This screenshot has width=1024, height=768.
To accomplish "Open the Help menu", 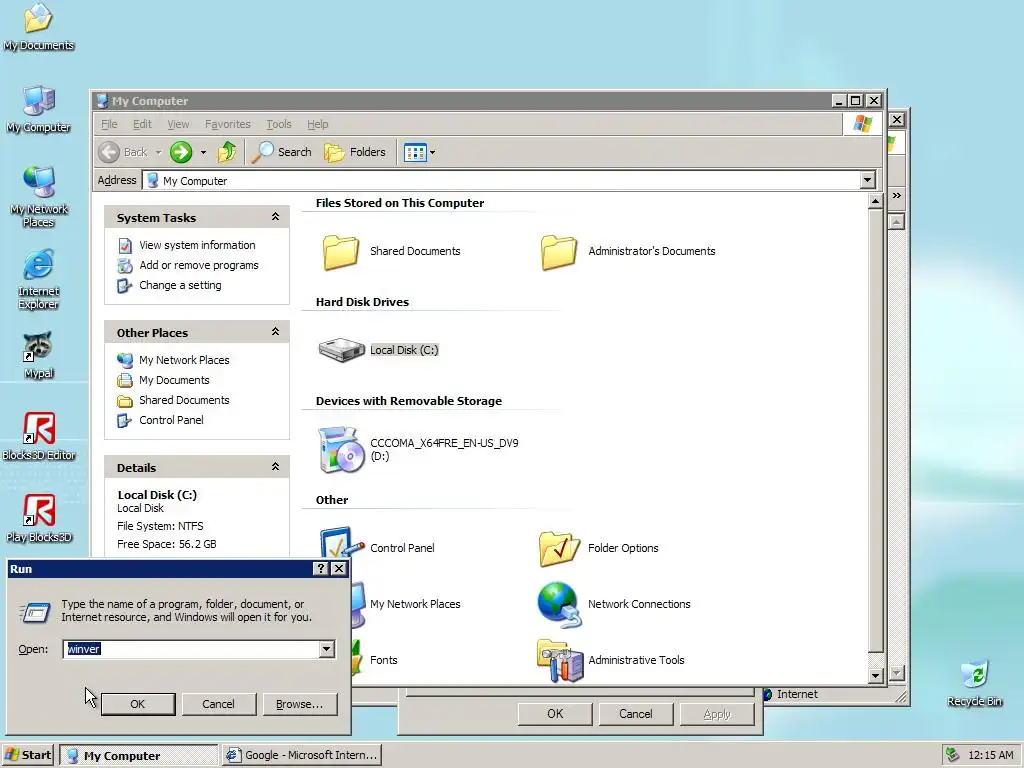I will (317, 124).
